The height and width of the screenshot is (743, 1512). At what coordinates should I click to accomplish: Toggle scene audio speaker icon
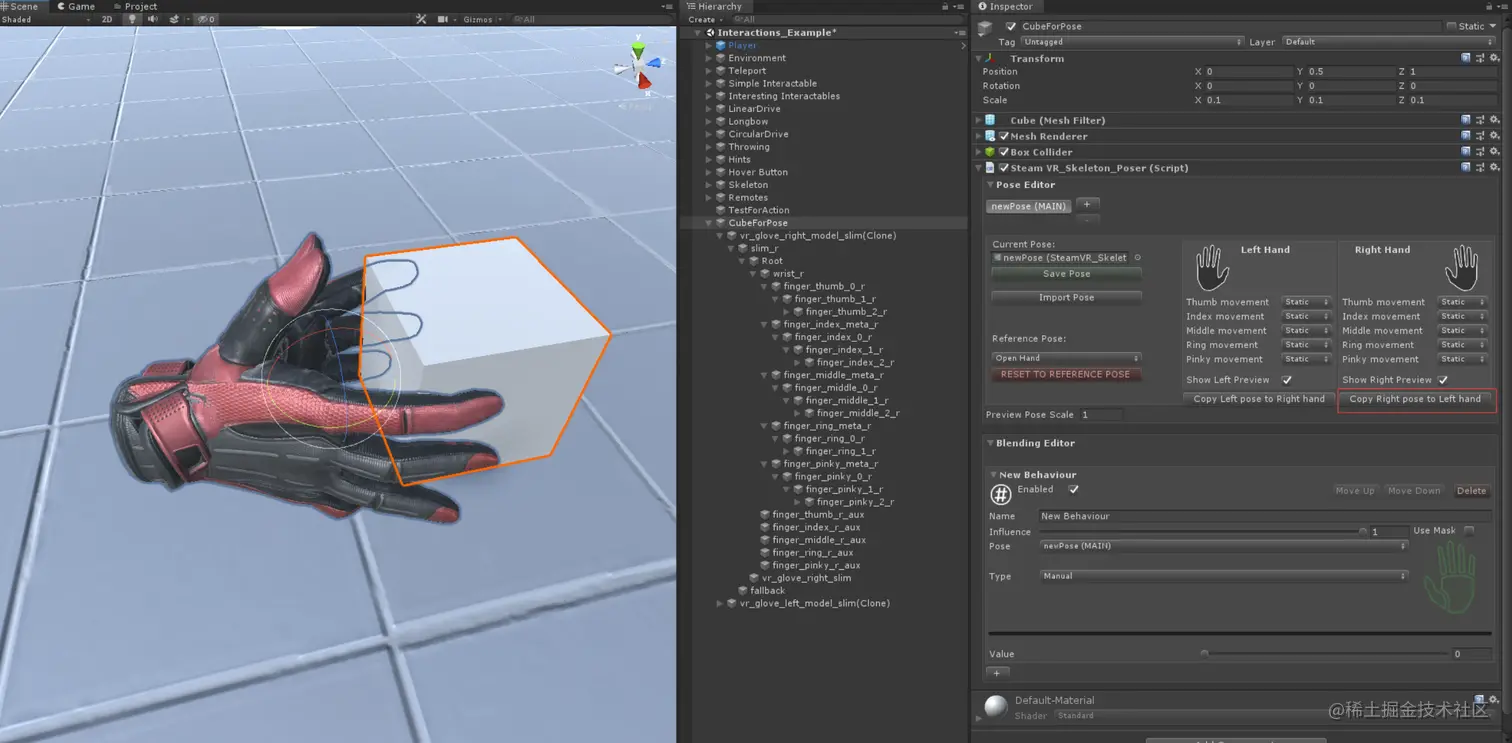click(153, 19)
